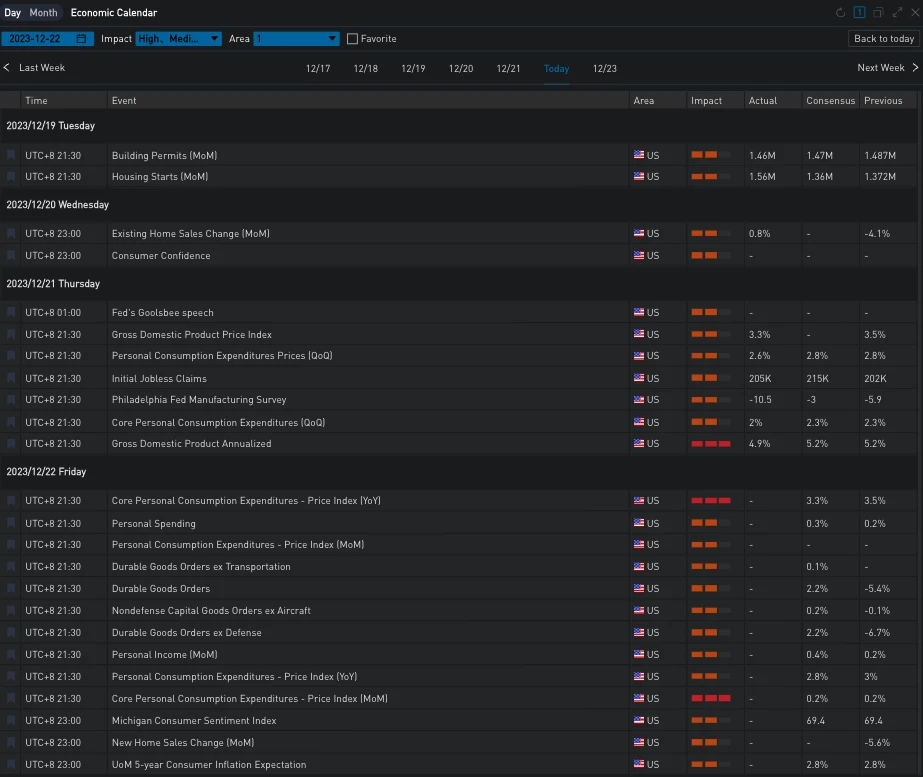
Task: Click the pop-out window icon in the title bar
Action: (878, 13)
